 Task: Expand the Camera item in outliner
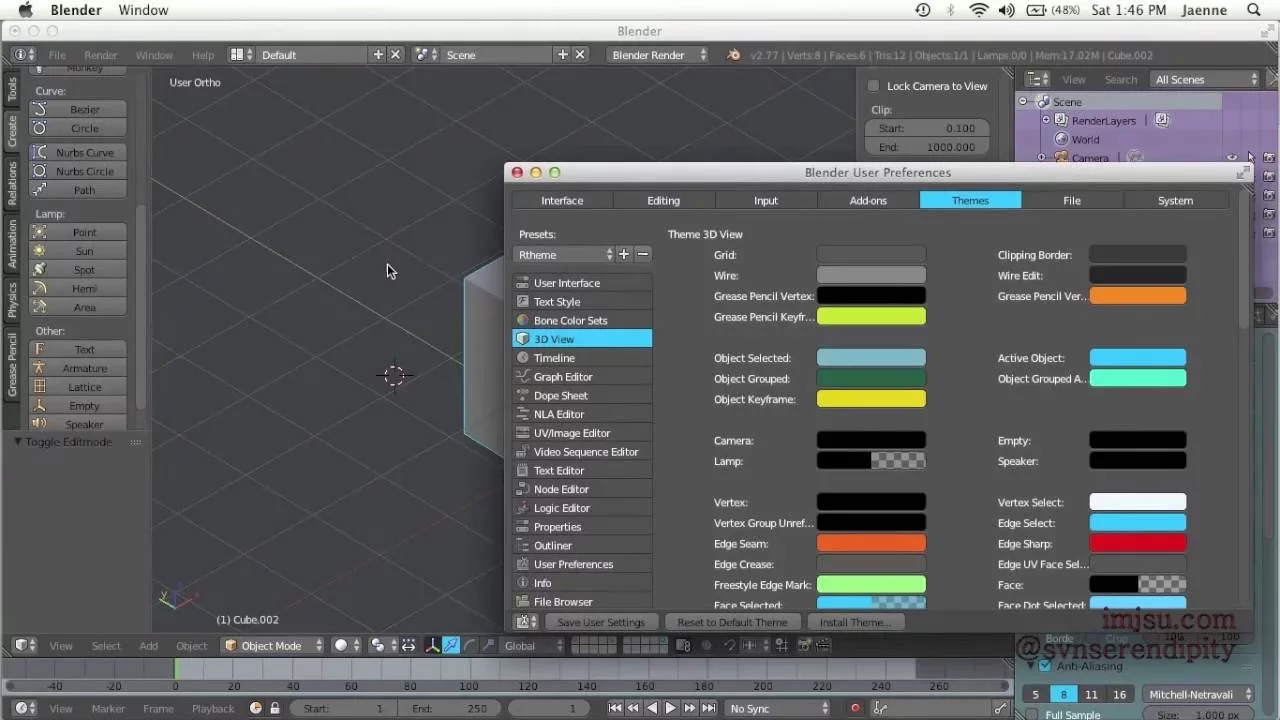pos(1041,158)
